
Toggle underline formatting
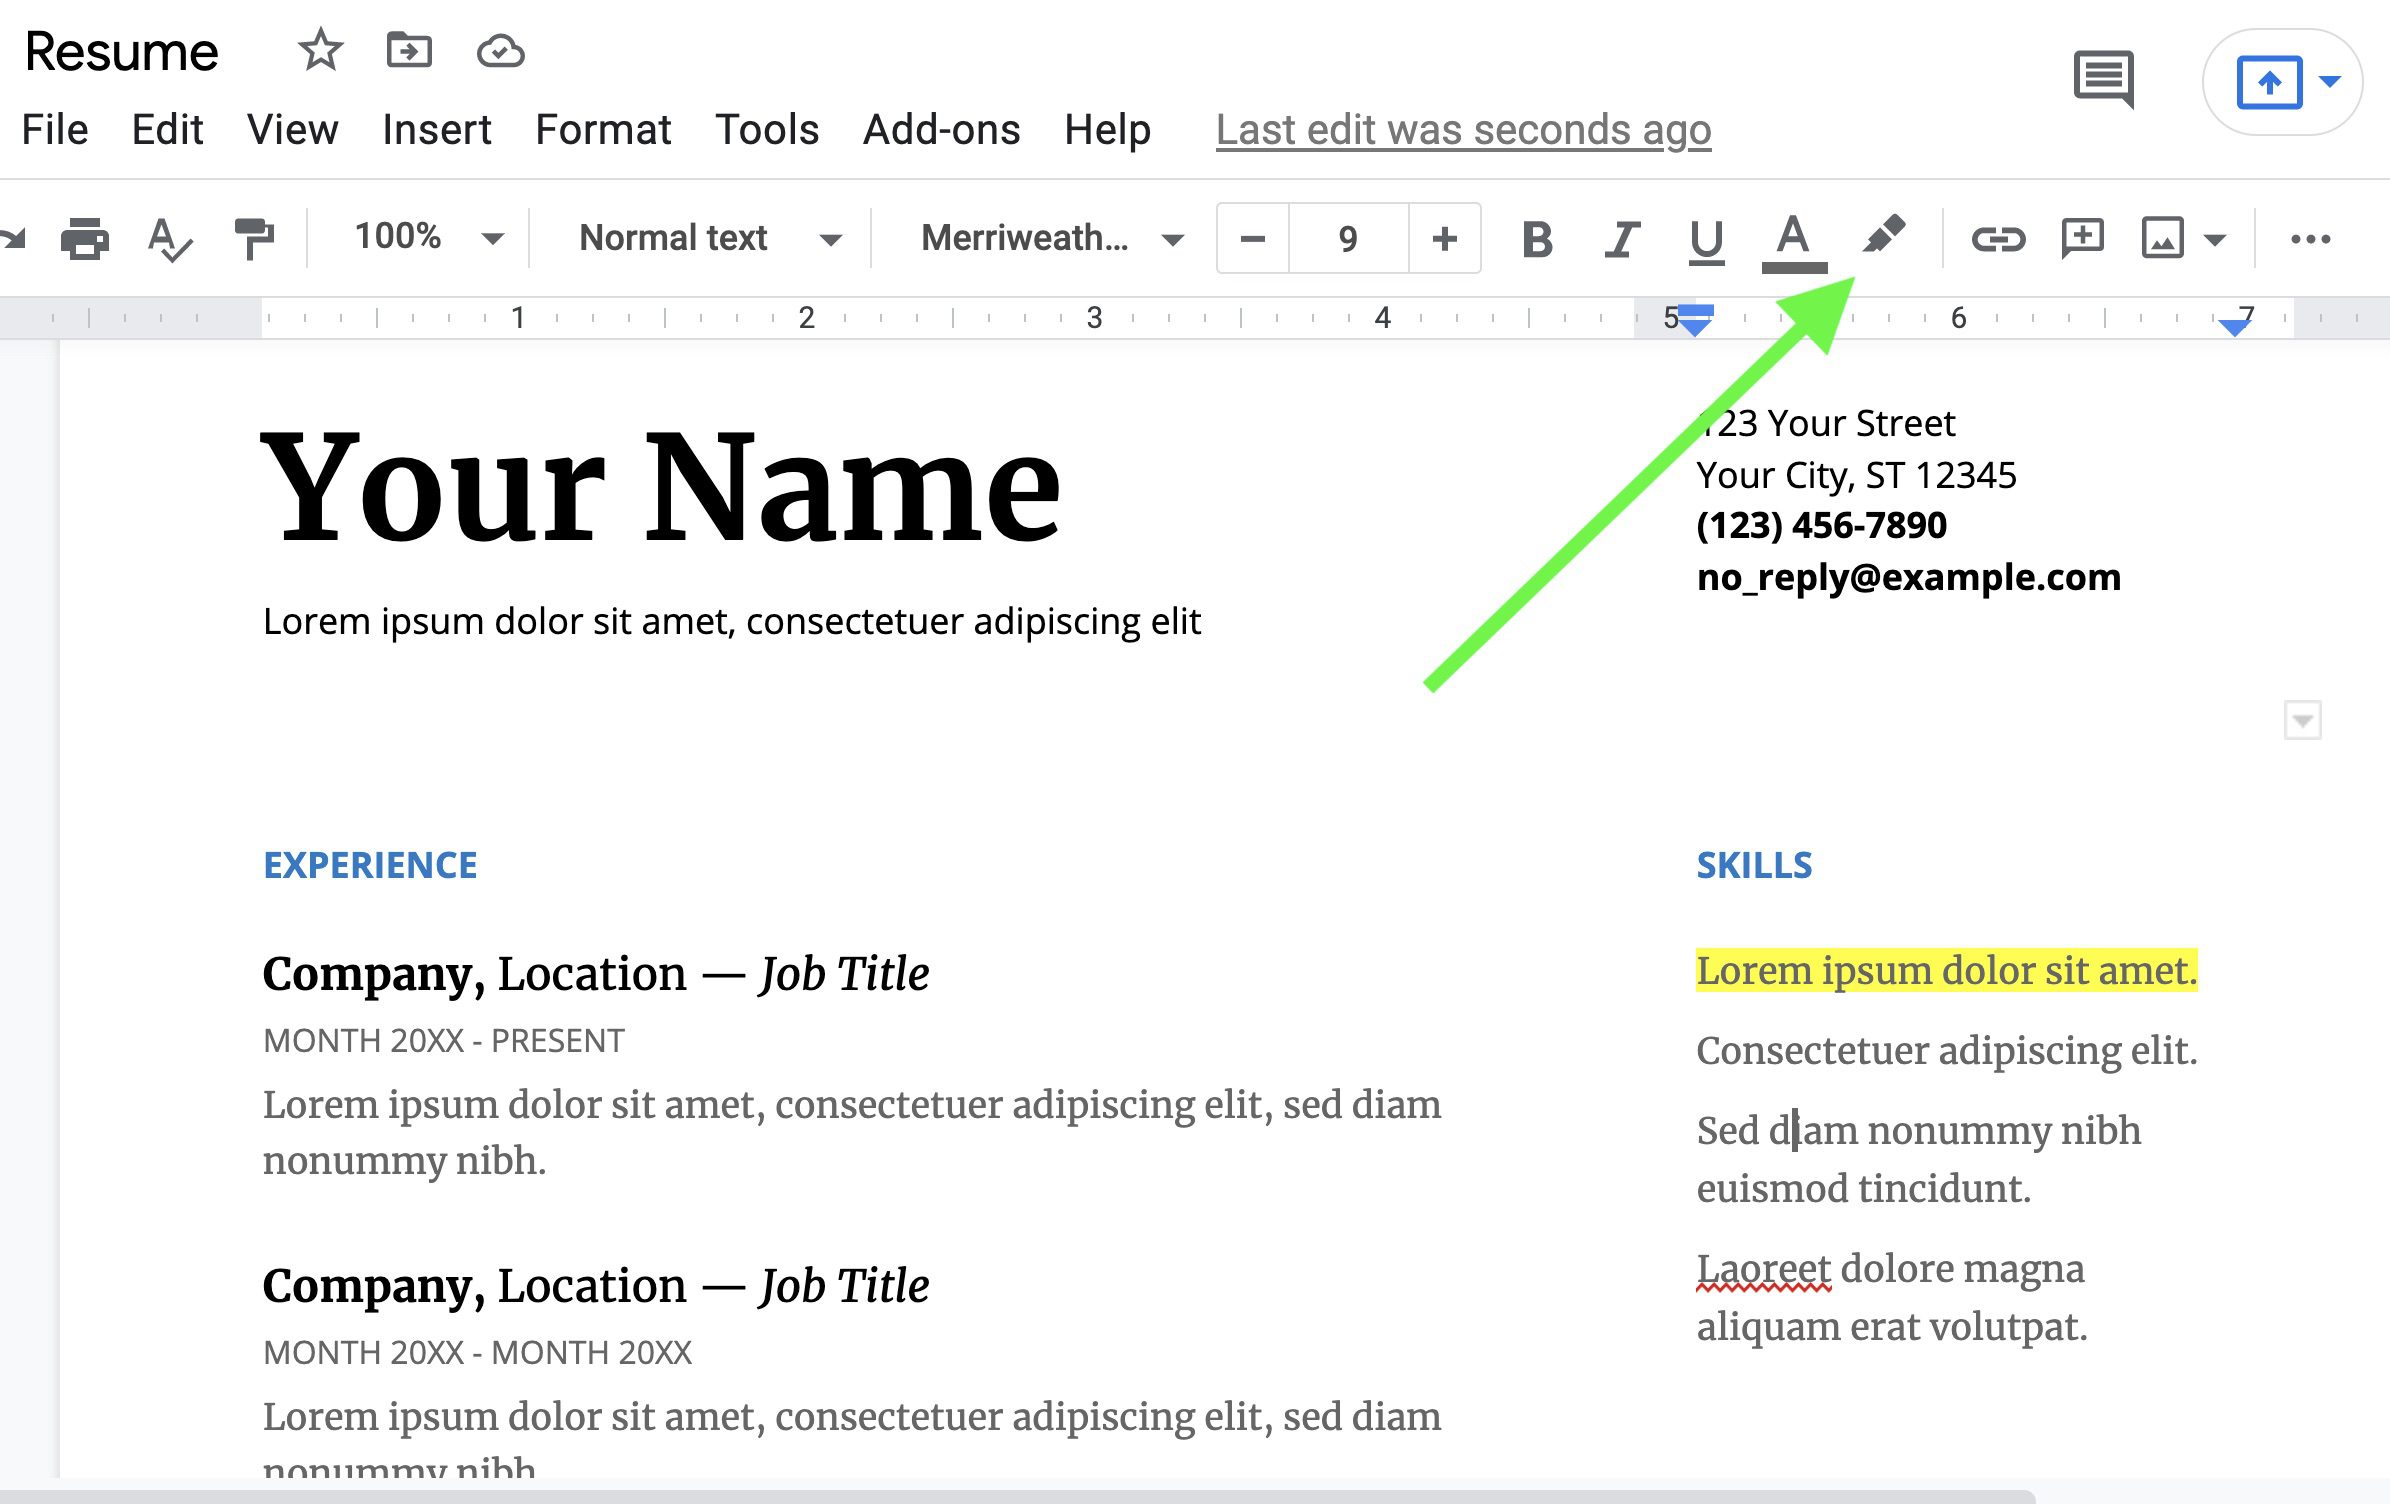1706,241
